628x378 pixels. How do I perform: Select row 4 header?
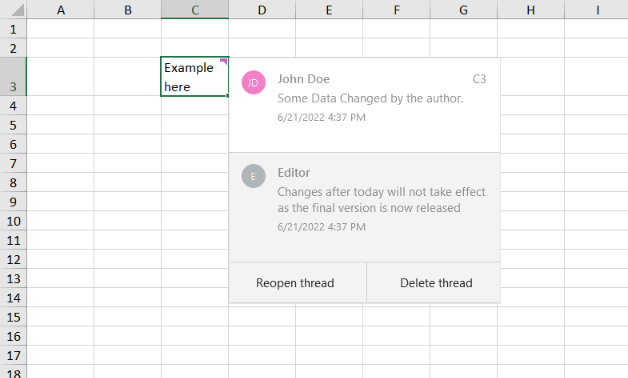13,106
